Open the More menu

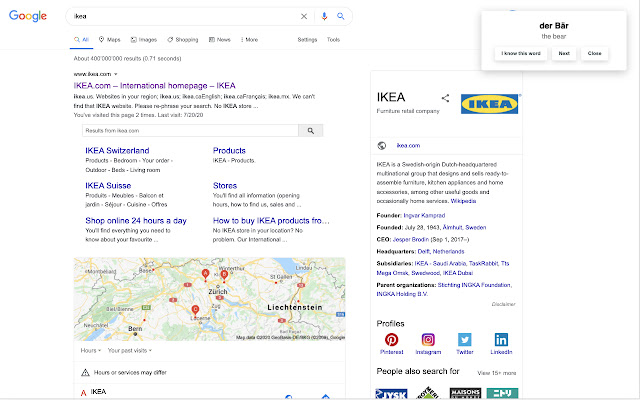249,40
